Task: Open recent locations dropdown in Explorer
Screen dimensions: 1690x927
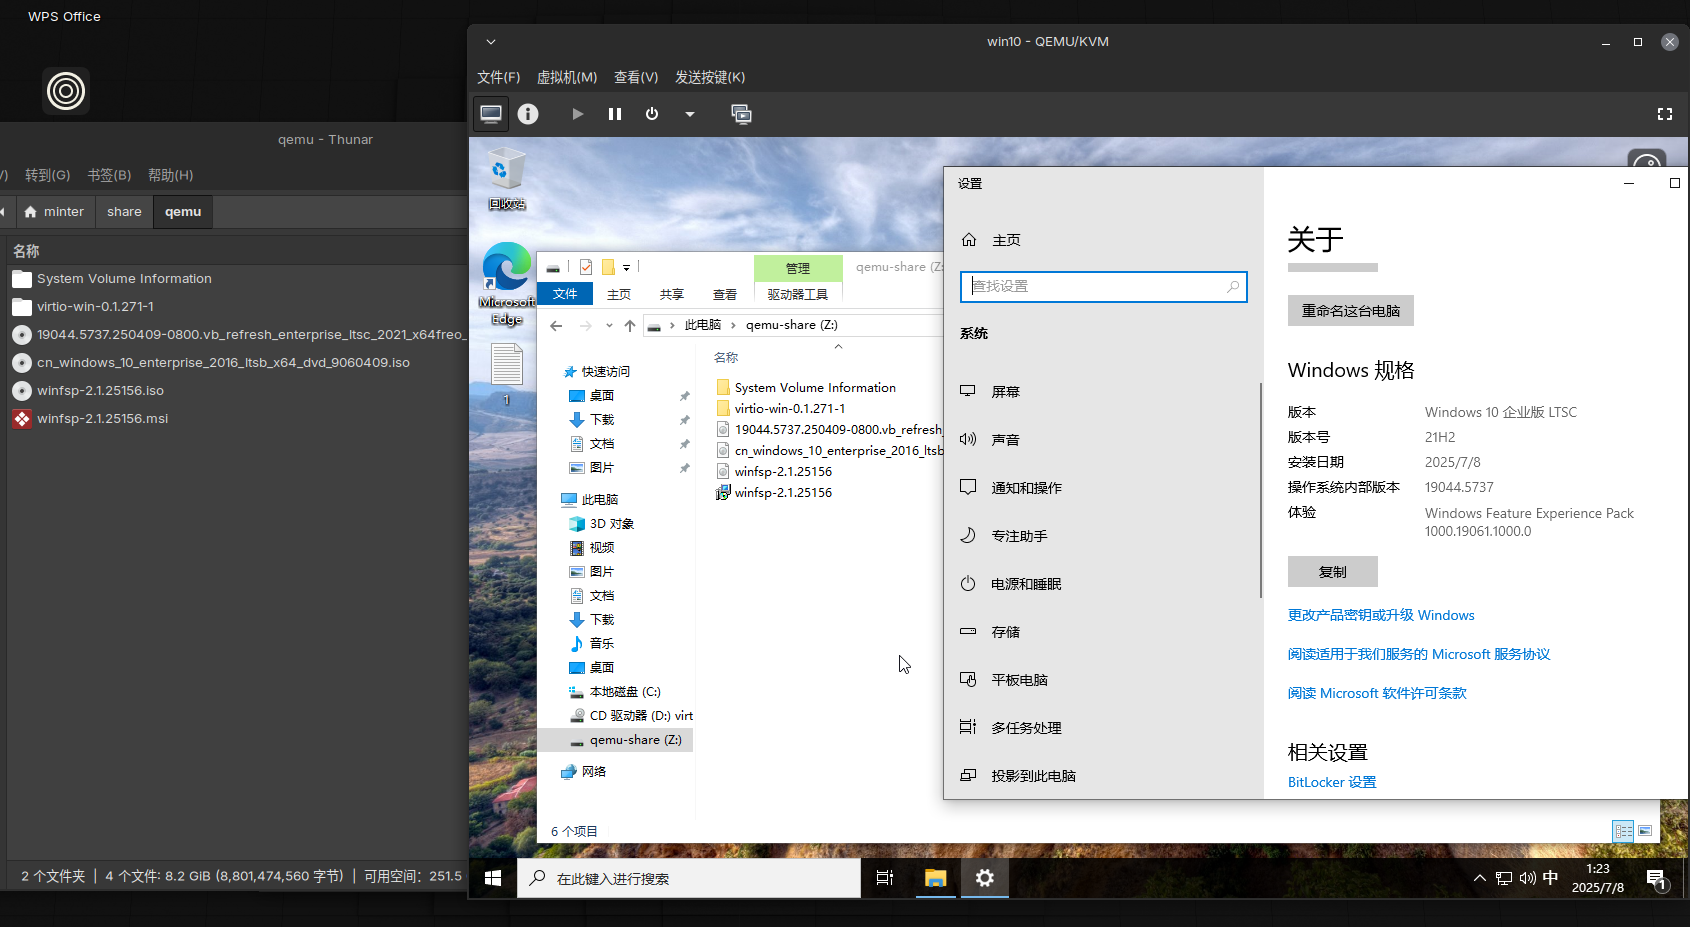Action: click(x=609, y=325)
